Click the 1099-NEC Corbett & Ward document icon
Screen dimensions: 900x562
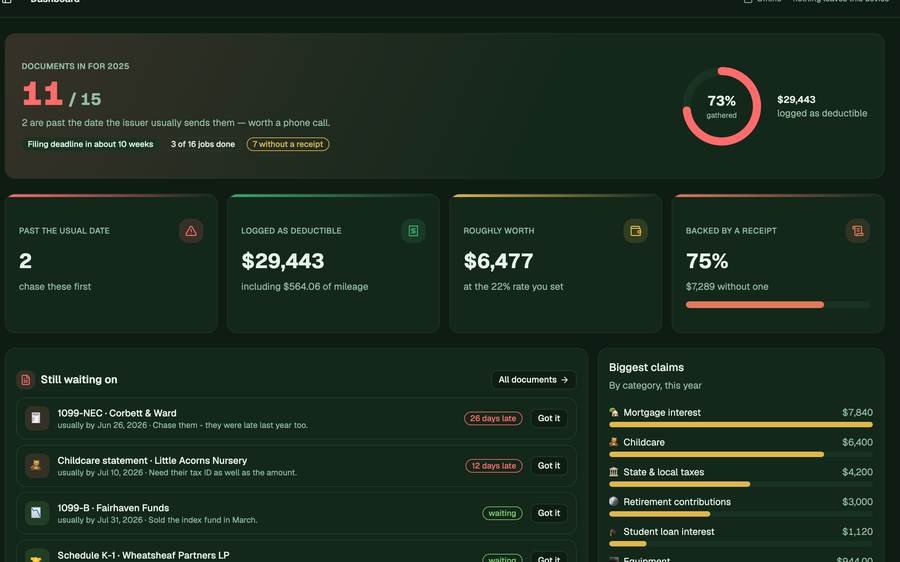tap(36, 418)
